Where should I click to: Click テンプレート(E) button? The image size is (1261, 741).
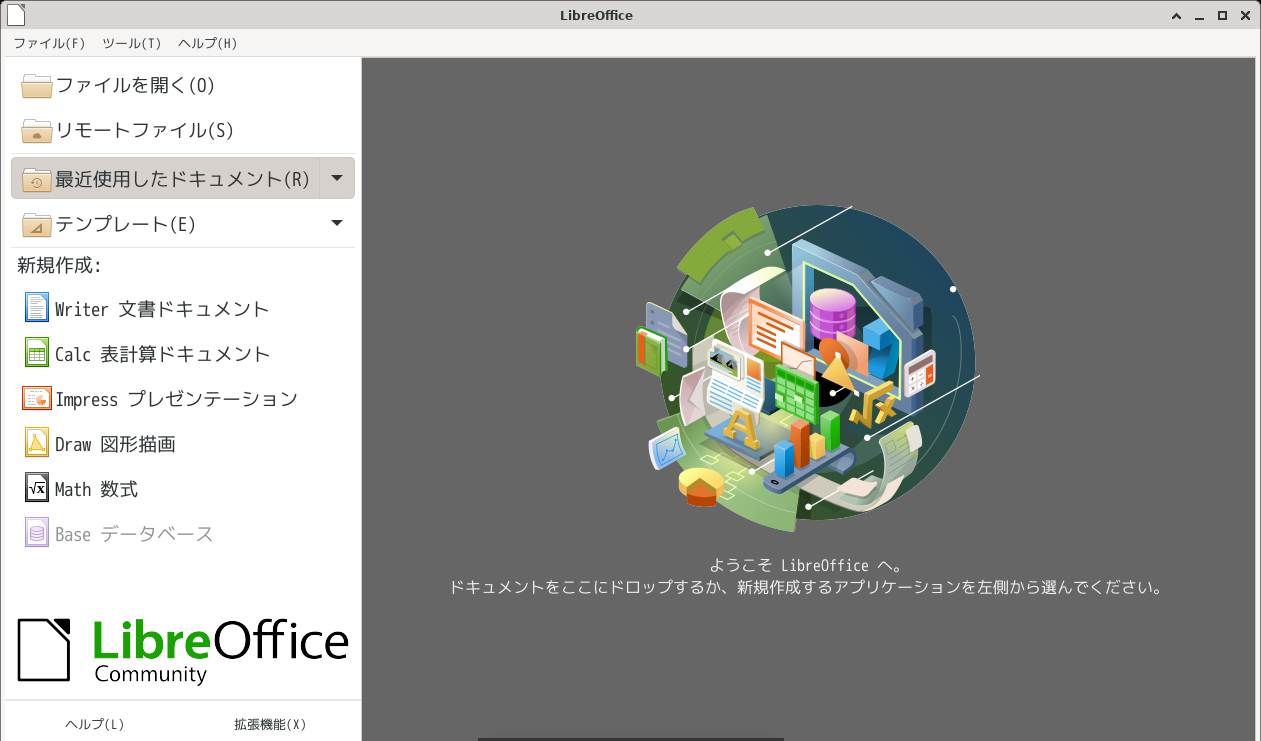pyautogui.click(x=165, y=223)
